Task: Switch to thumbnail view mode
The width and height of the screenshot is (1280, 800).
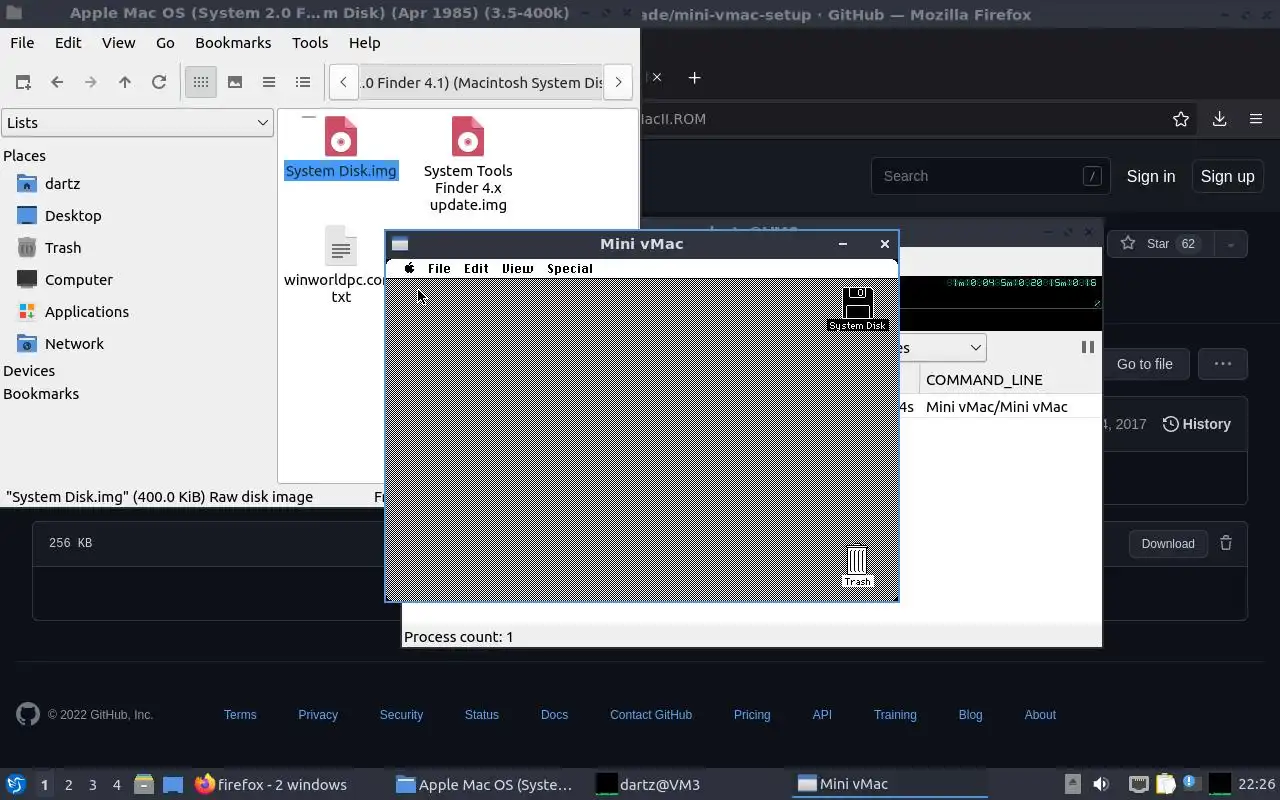Action: pos(235,82)
